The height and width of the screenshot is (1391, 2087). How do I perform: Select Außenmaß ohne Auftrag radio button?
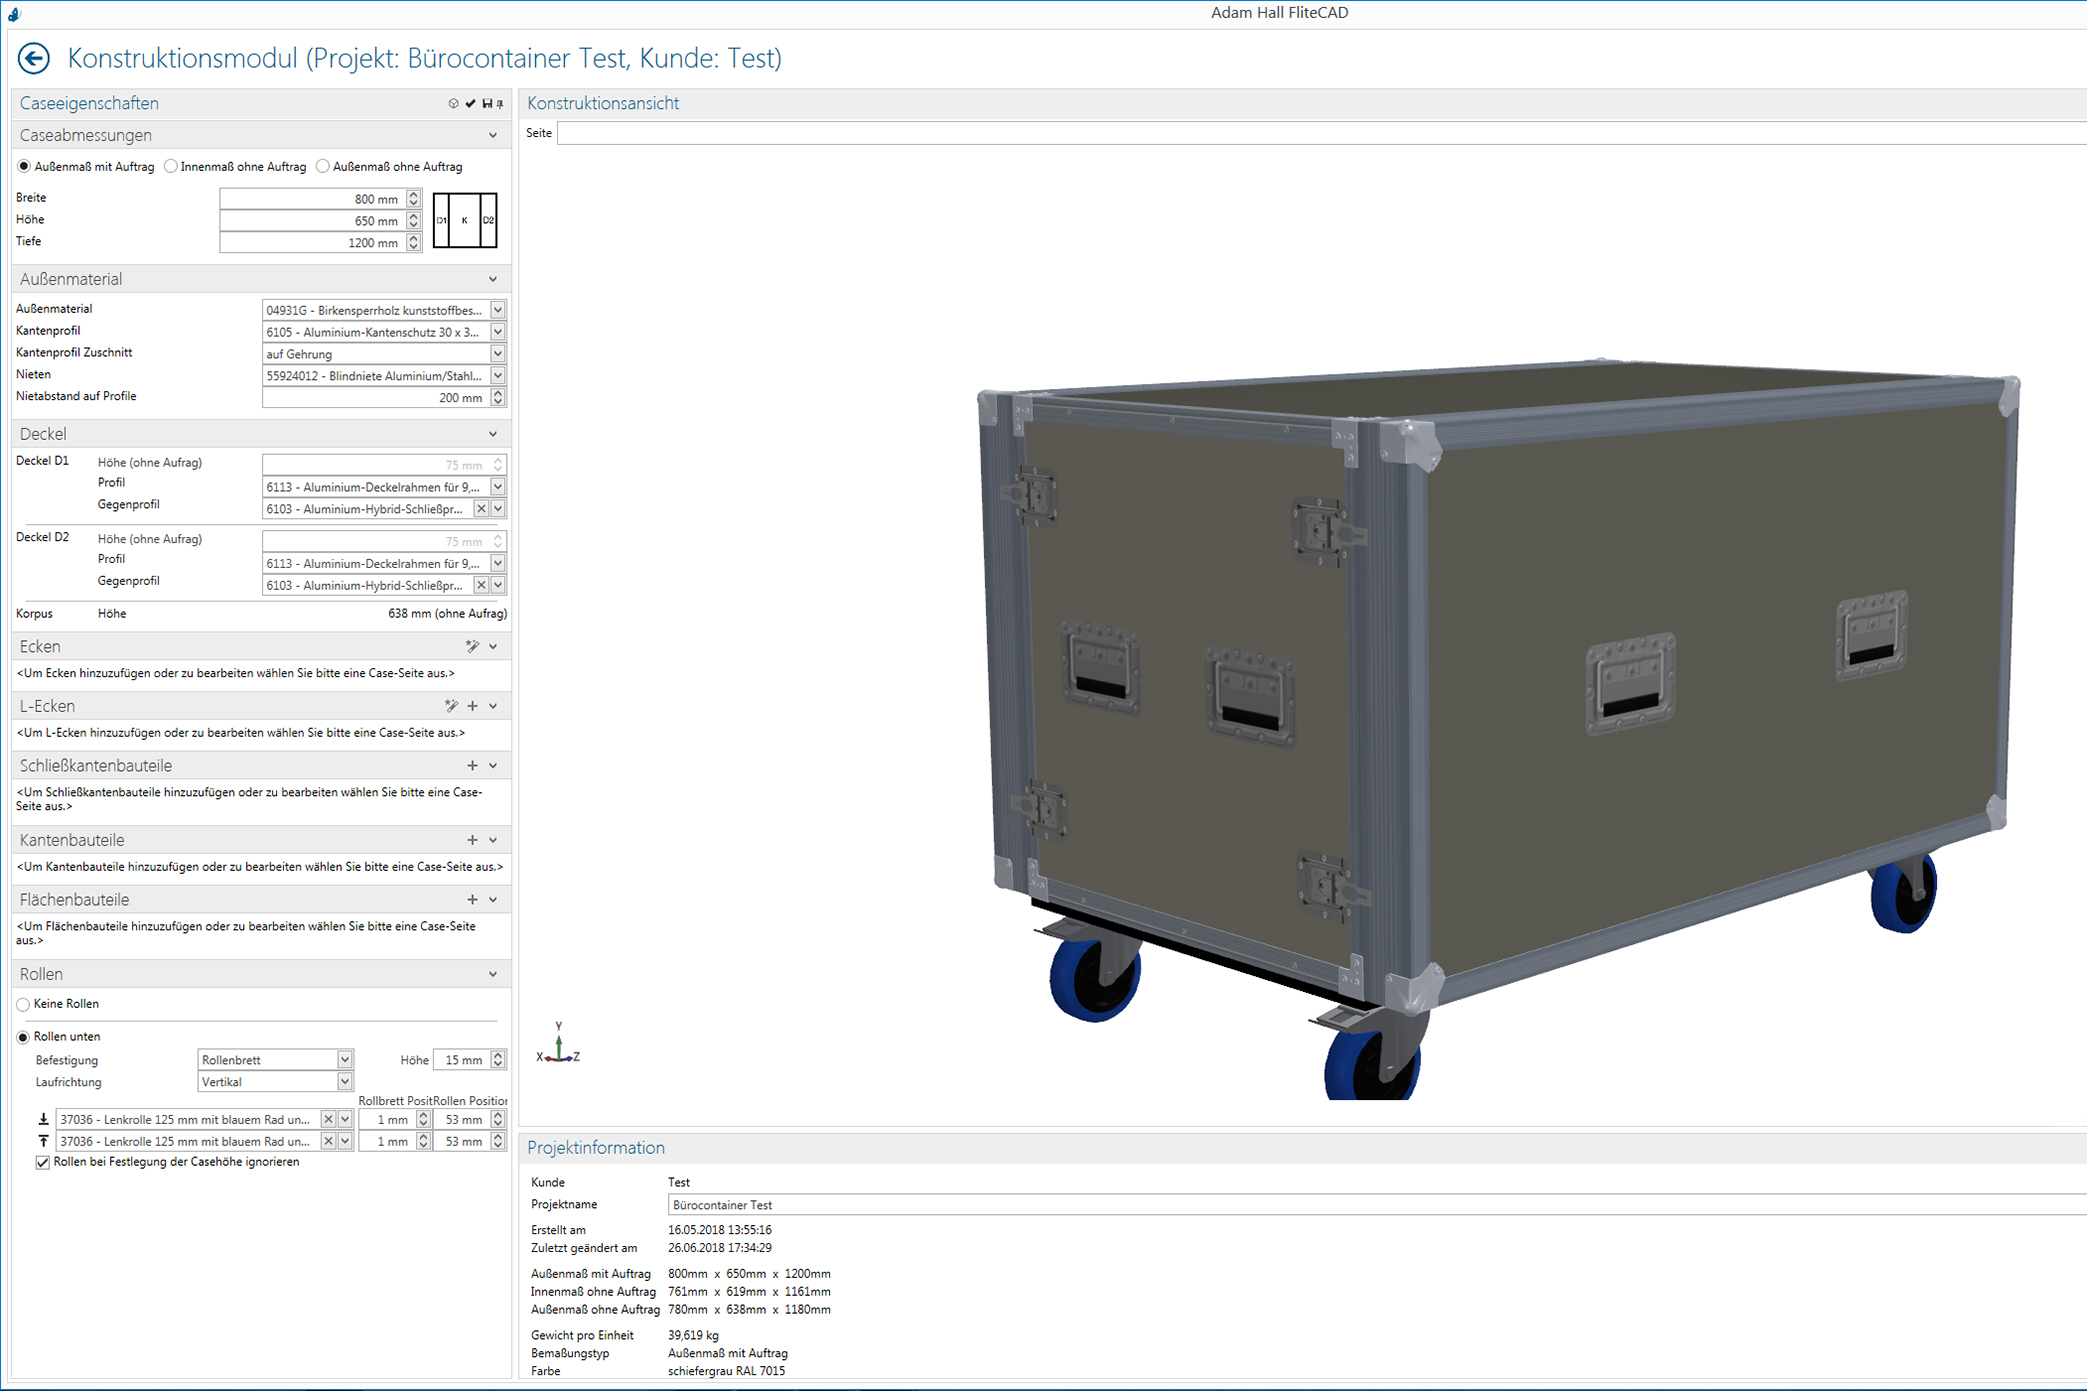pos(323,167)
